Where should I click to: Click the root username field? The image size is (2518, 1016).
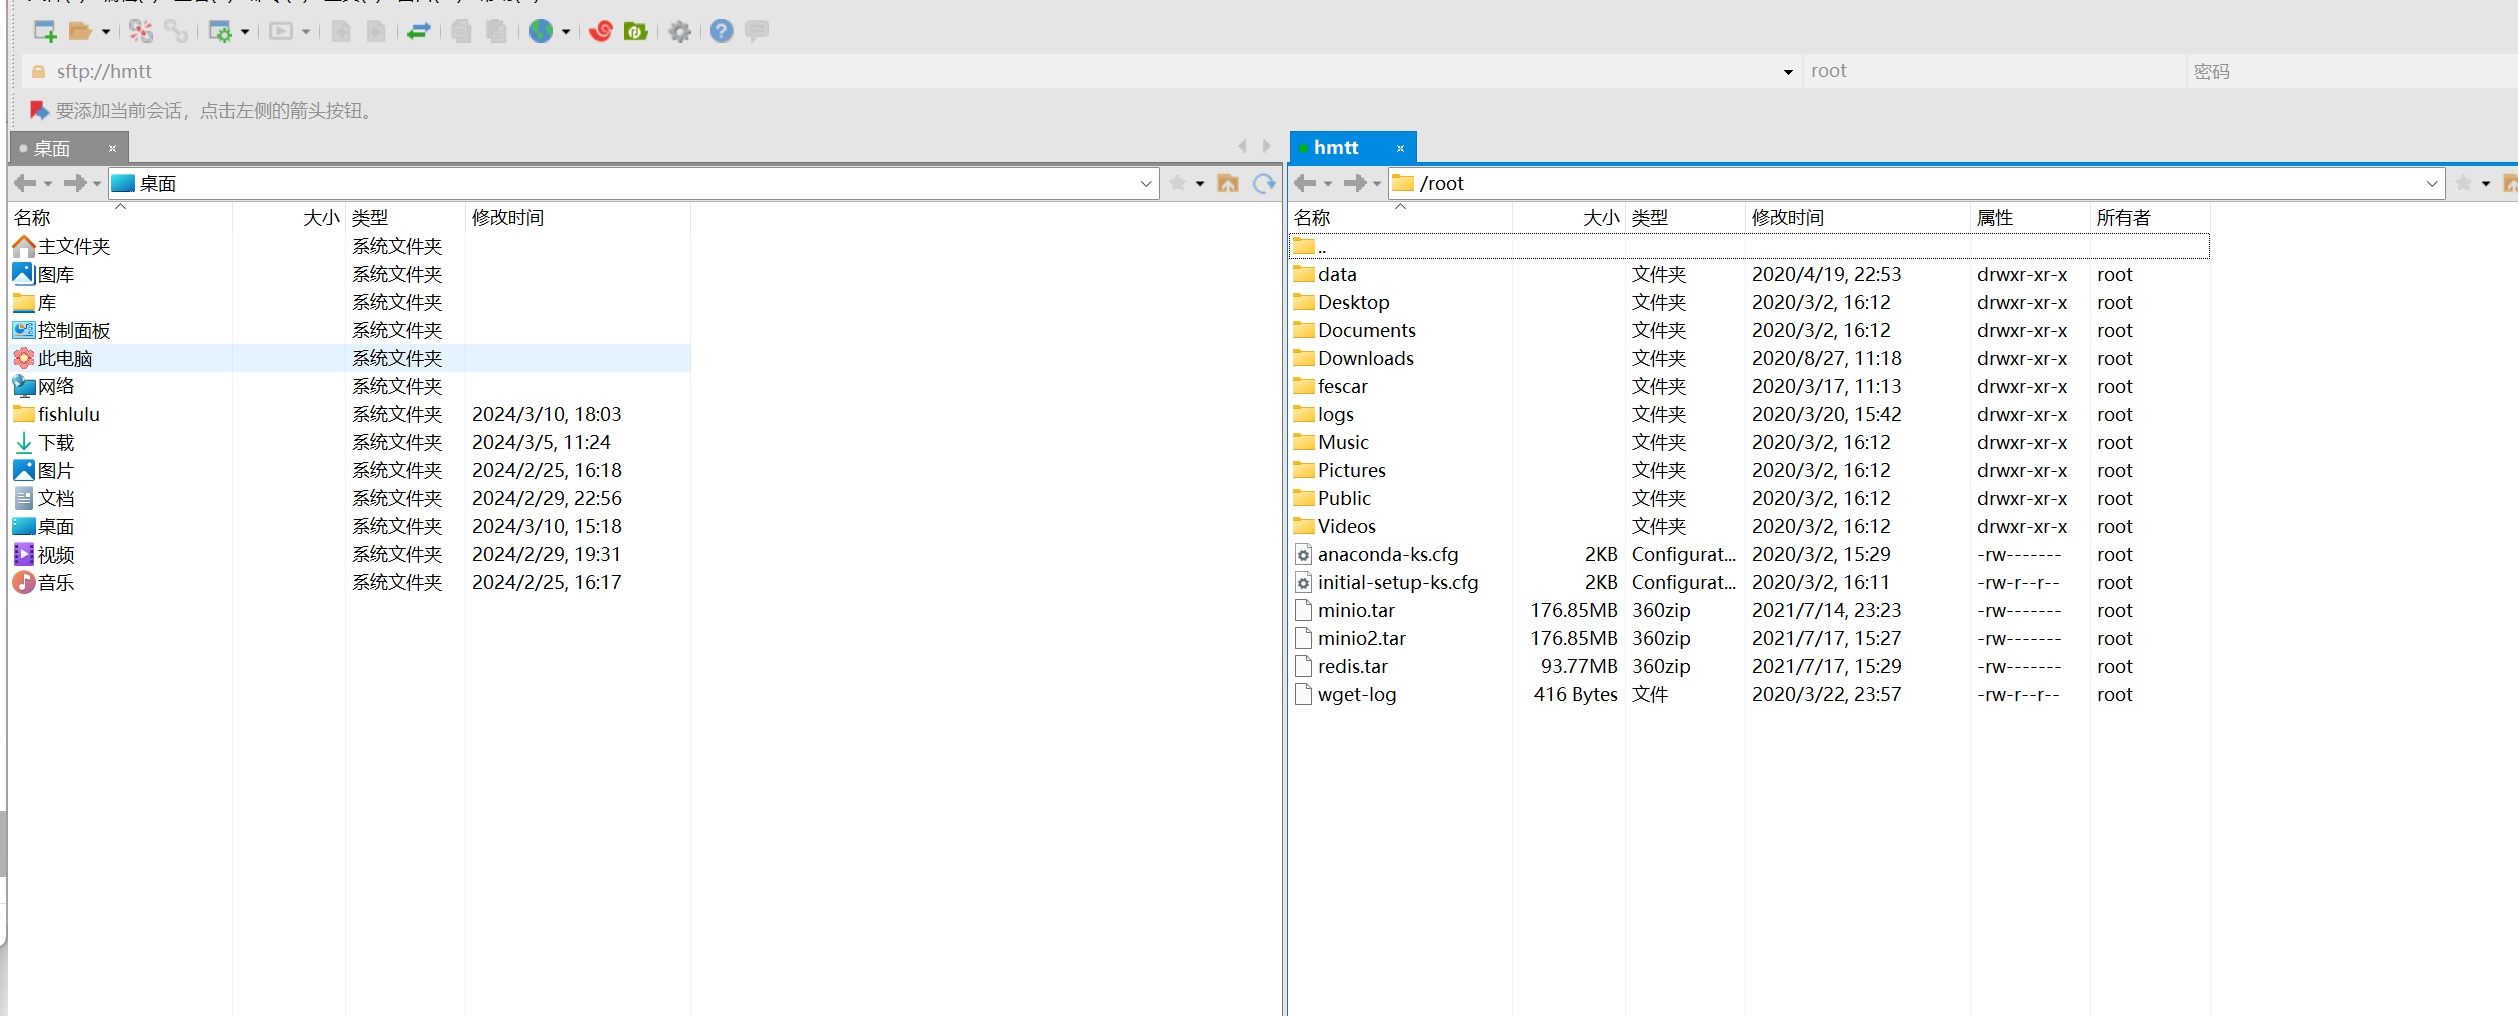[x=1994, y=71]
